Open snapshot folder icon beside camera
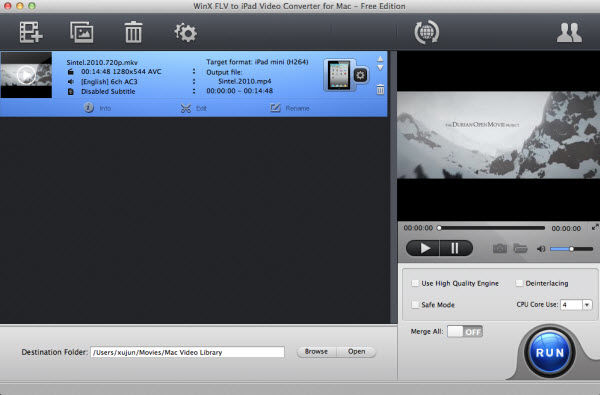Screen dimensions: 600x395 (520, 249)
